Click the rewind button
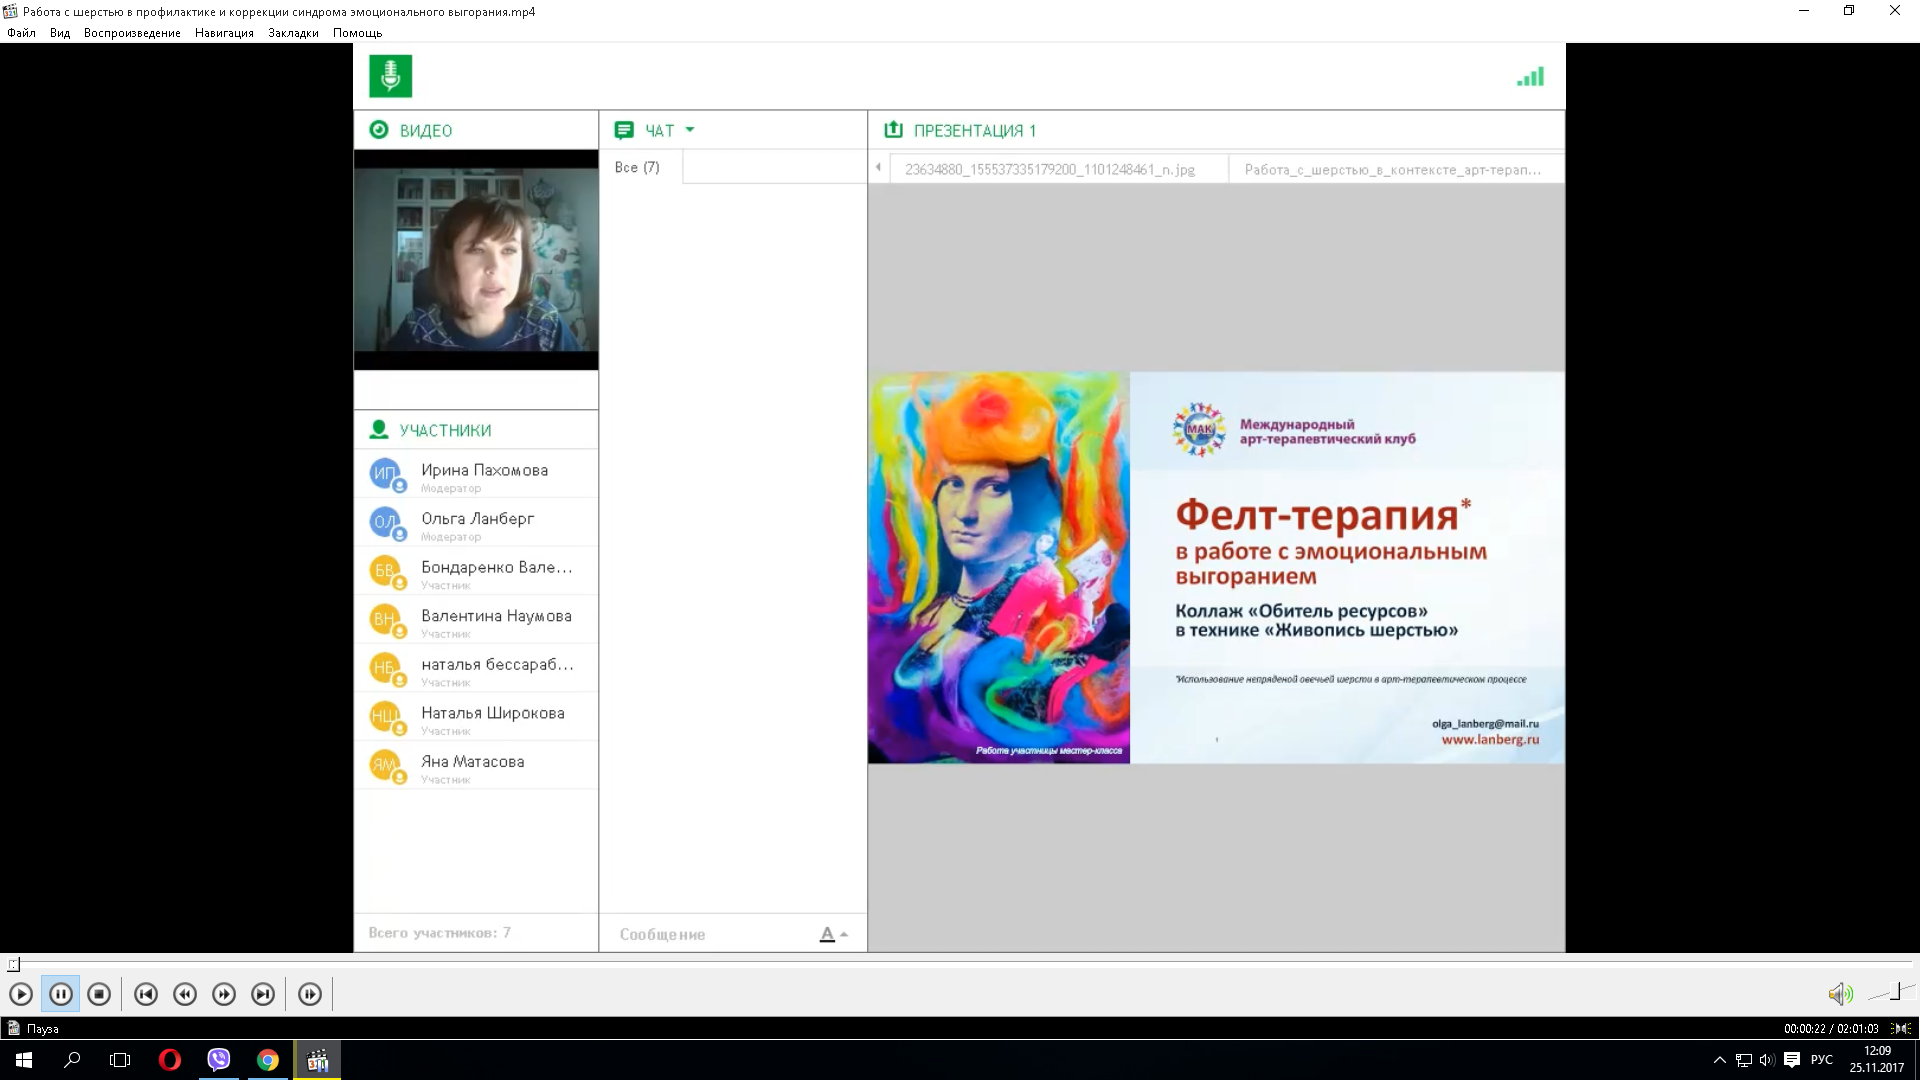This screenshot has width=1920, height=1080. (x=185, y=994)
